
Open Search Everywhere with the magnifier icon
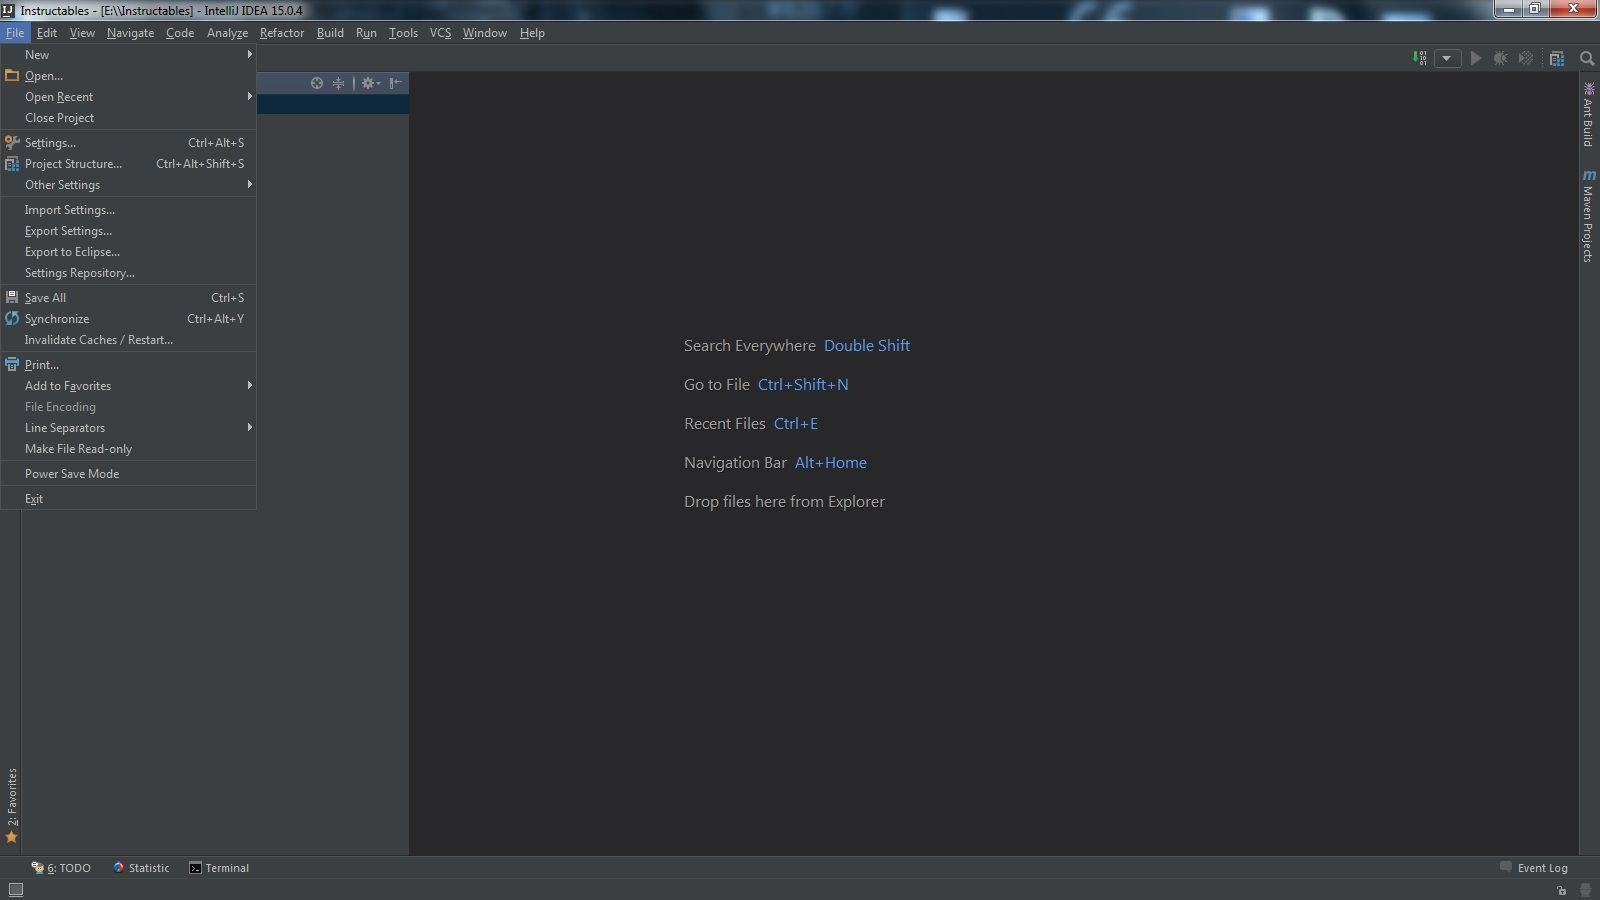[x=1587, y=58]
